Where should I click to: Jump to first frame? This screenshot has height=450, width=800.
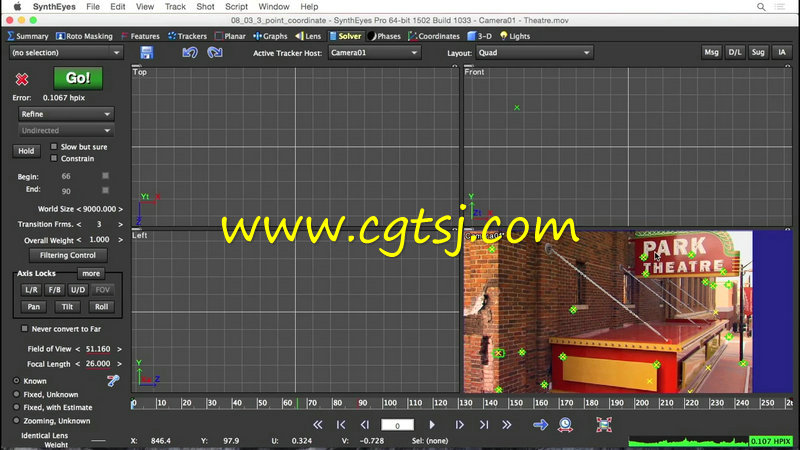pyautogui.click(x=341, y=424)
